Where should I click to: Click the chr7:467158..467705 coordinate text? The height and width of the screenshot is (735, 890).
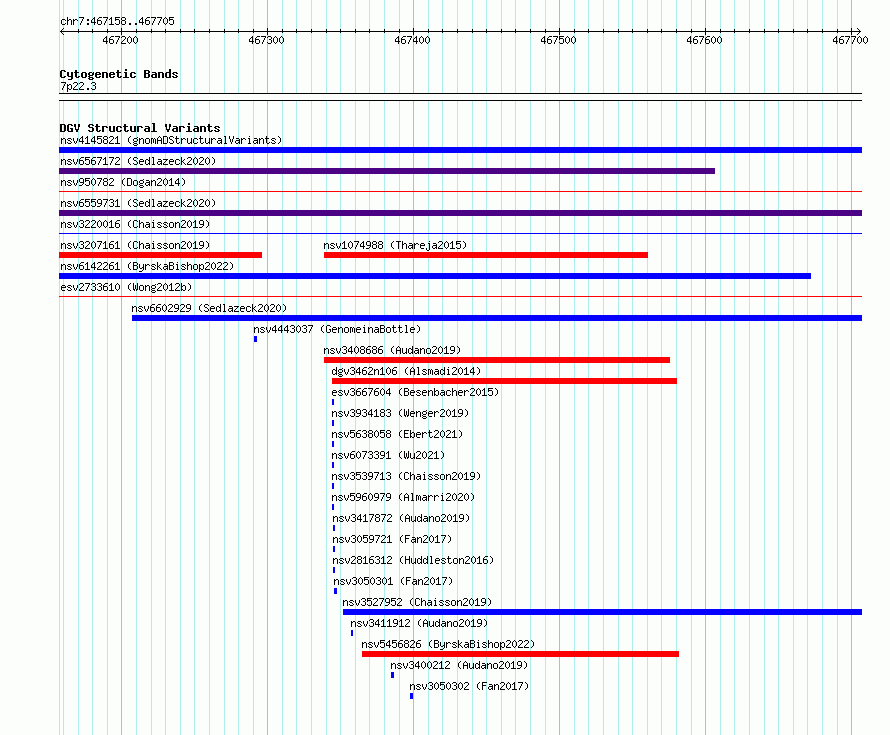tap(117, 21)
